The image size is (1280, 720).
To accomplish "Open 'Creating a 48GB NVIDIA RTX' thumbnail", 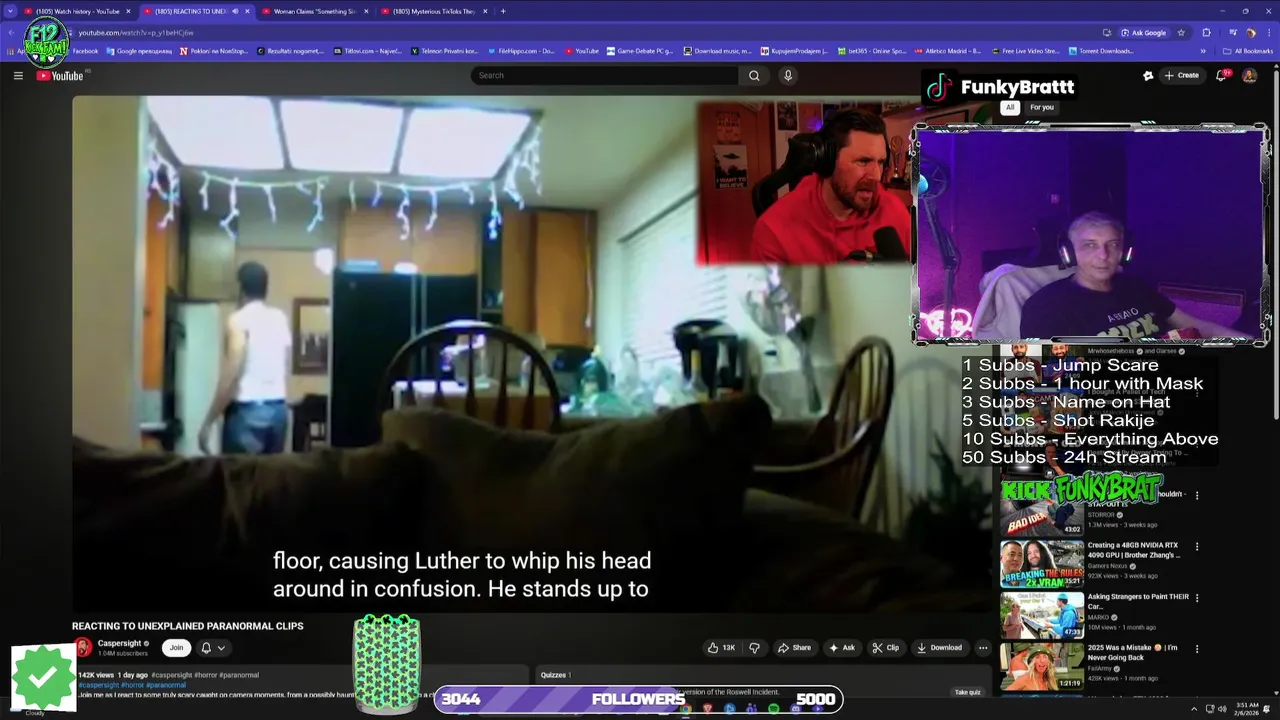I will pyautogui.click(x=1042, y=564).
